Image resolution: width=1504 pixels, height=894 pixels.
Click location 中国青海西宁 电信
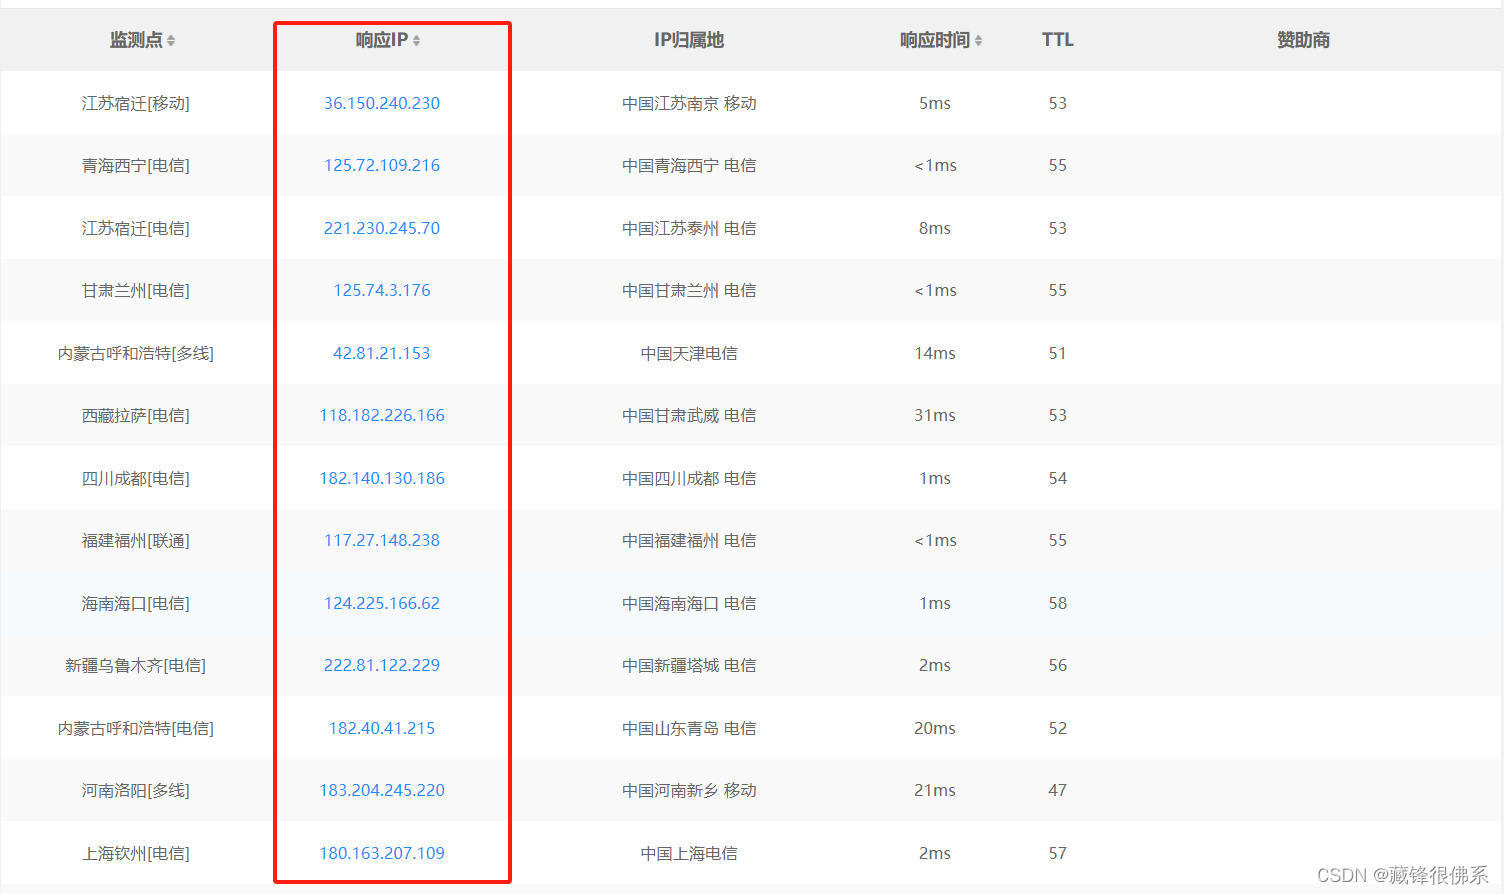coord(689,165)
